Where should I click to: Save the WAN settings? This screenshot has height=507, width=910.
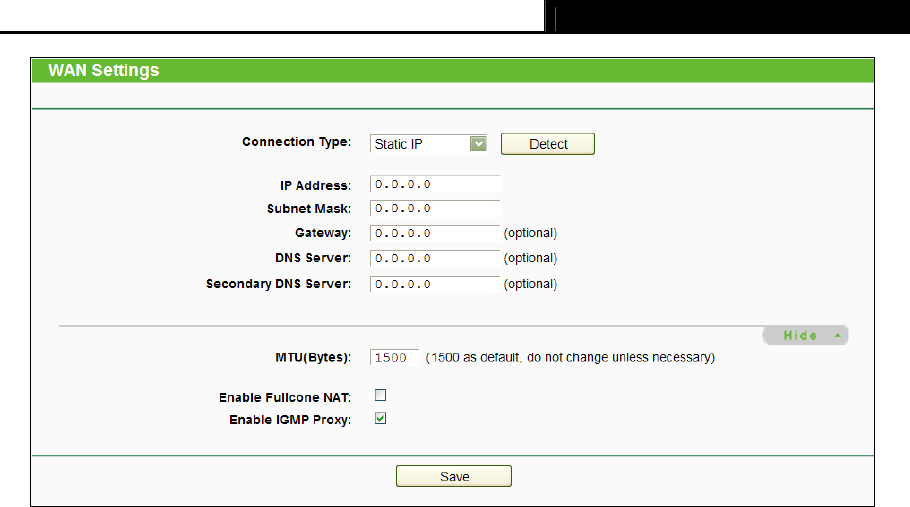(454, 476)
